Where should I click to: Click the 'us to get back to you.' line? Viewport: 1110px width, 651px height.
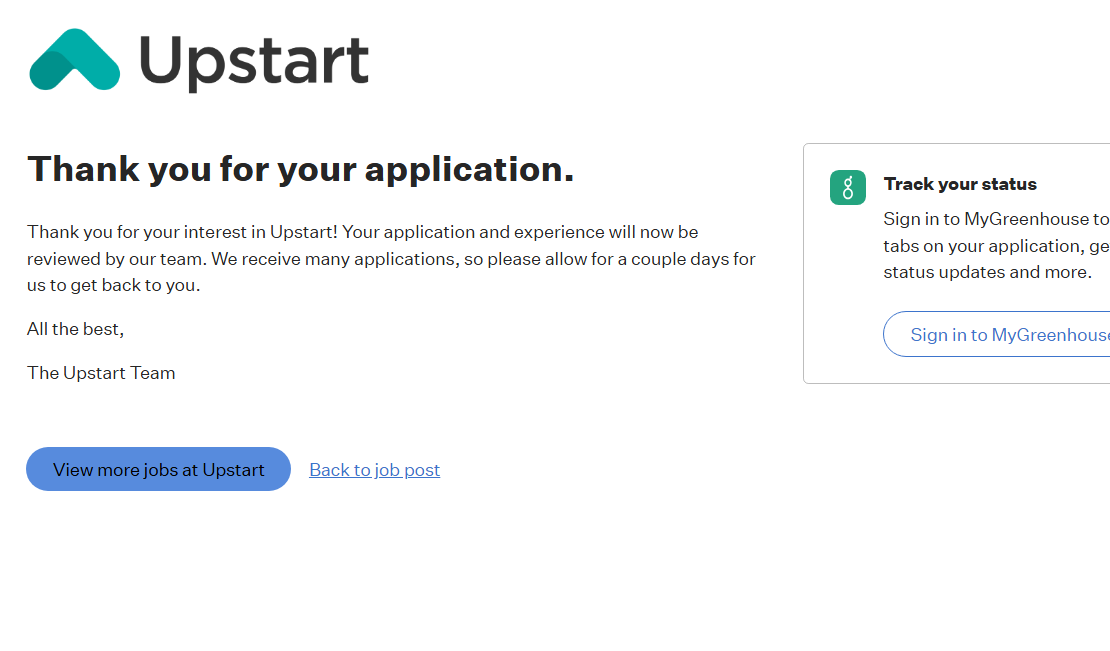(113, 285)
